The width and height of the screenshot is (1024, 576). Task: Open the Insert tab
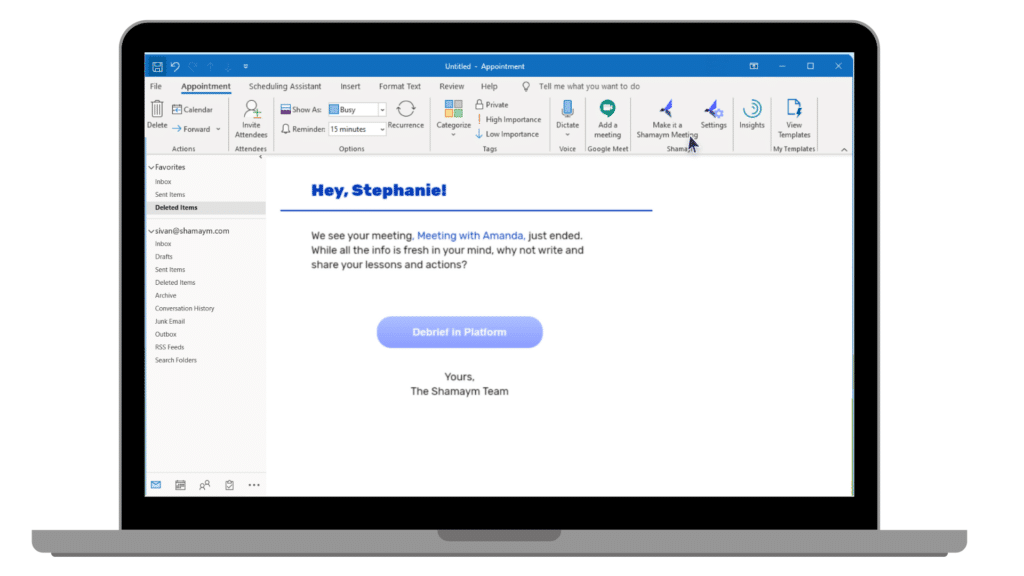[350, 86]
